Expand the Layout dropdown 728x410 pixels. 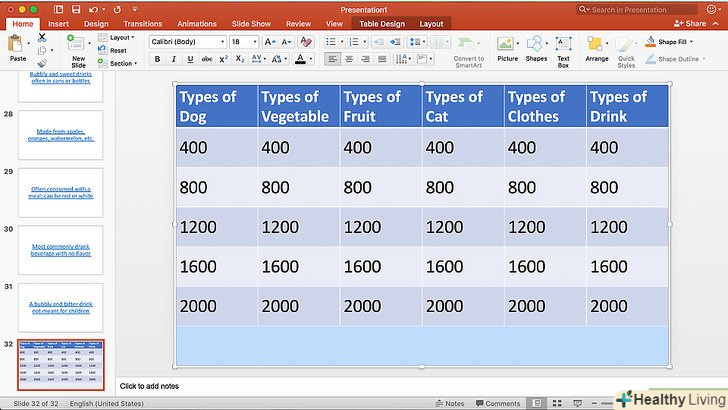[x=122, y=37]
